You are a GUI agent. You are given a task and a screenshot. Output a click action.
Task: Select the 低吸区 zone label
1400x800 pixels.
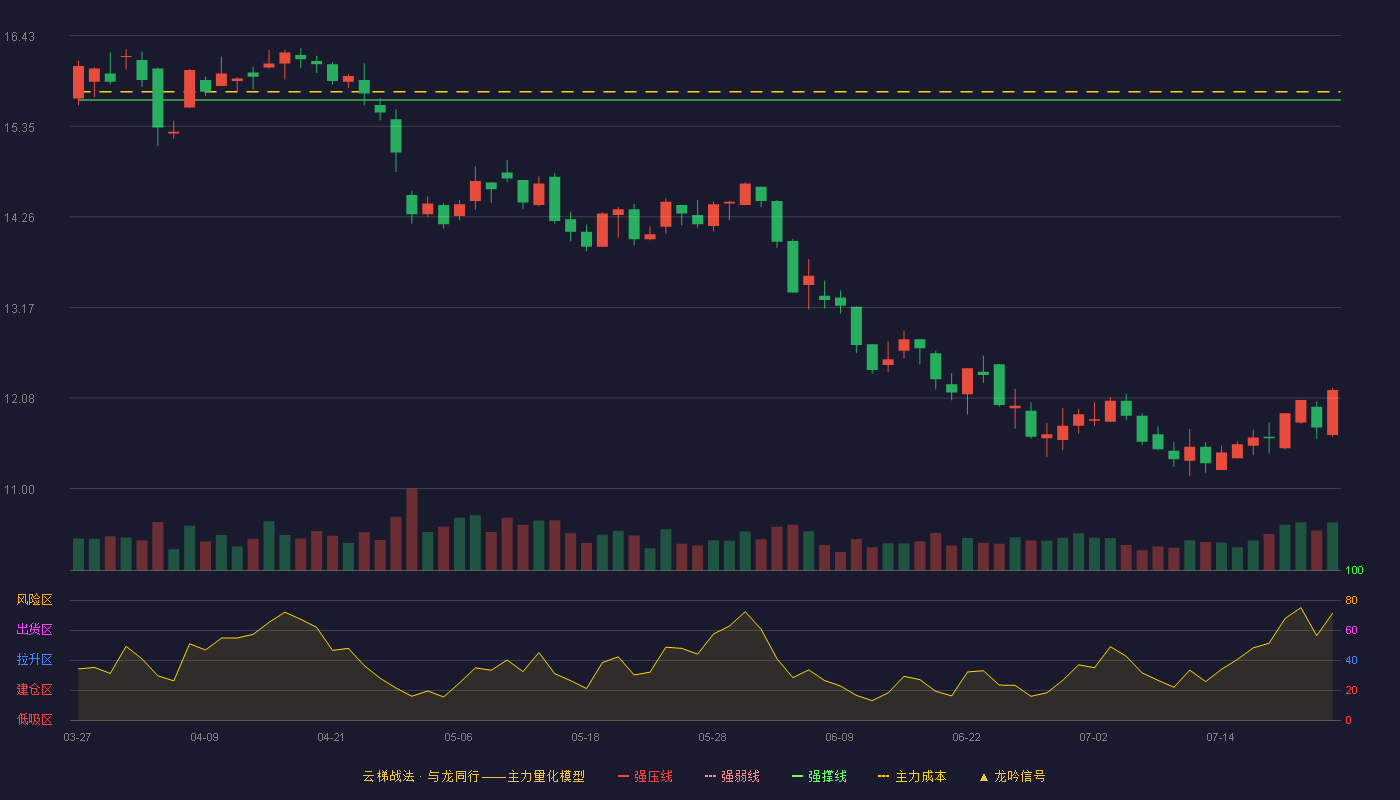click(x=34, y=720)
